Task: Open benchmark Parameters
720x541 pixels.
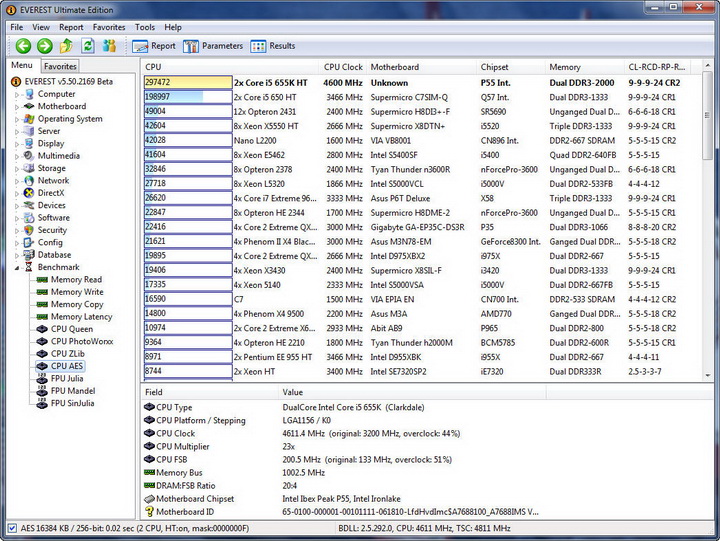Action: (213, 46)
